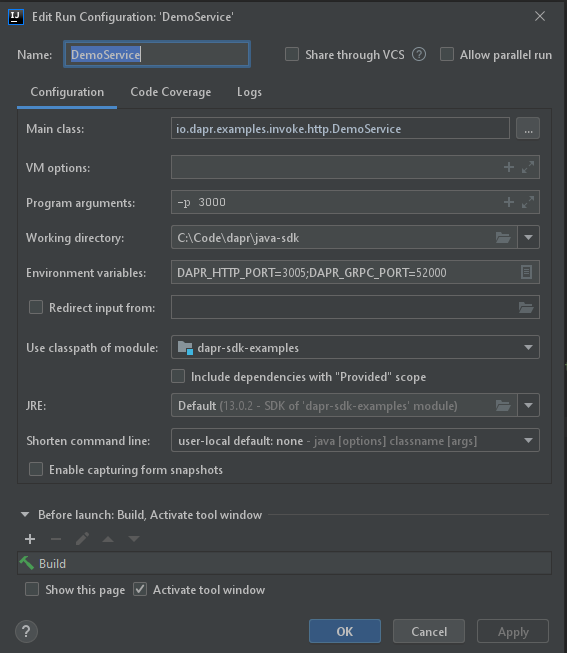Add a new before launch task
567x653 pixels.
coord(30,539)
